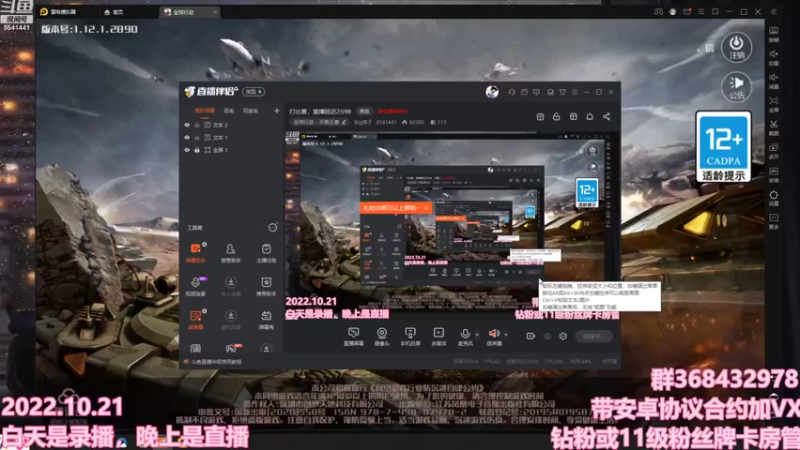The image size is (800, 450).
Task: Open the toolbox more circle icon
Action: 272,228
